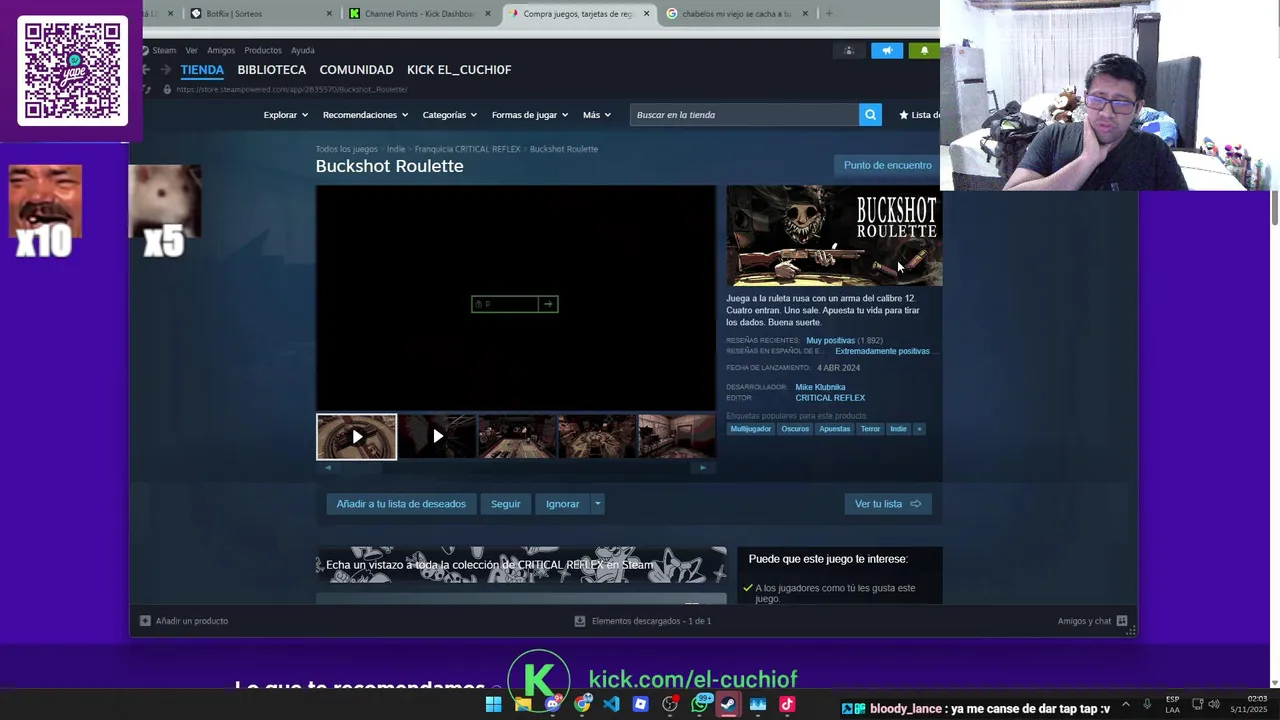Open the Ayuda menu
Screen dimensions: 1280x720
coord(302,50)
